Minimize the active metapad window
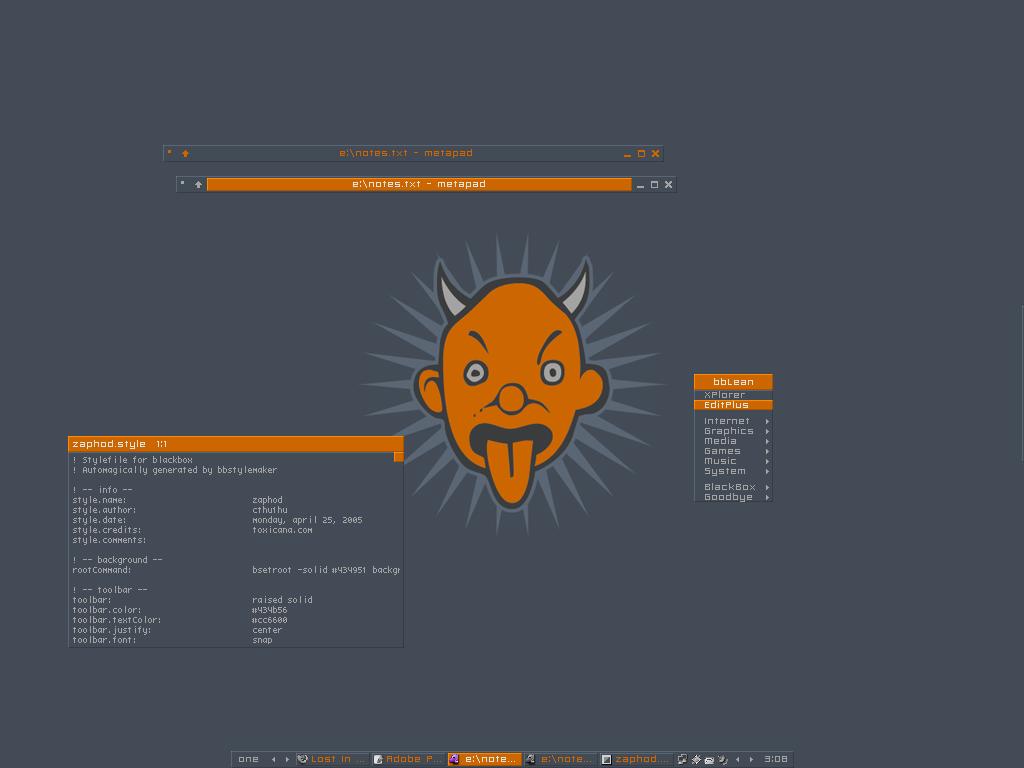 [641, 185]
